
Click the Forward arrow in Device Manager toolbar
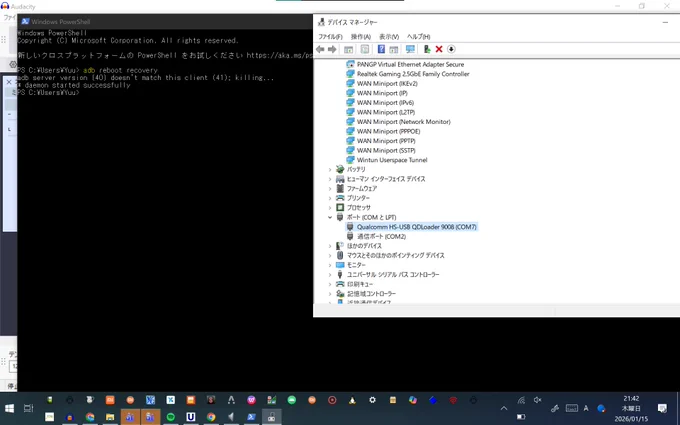[332, 49]
